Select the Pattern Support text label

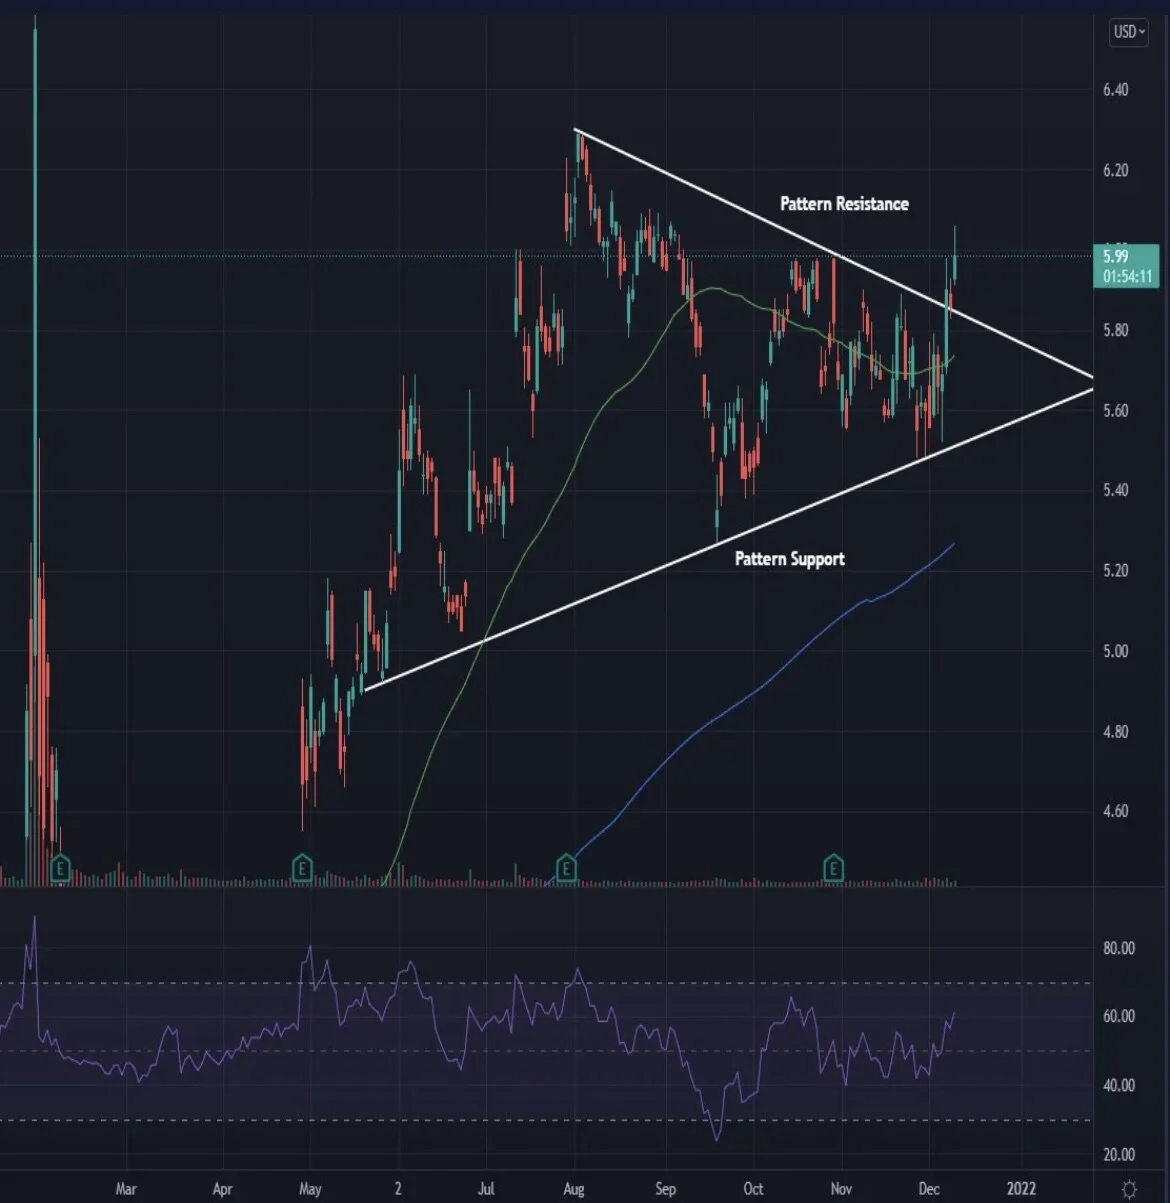[x=790, y=559]
